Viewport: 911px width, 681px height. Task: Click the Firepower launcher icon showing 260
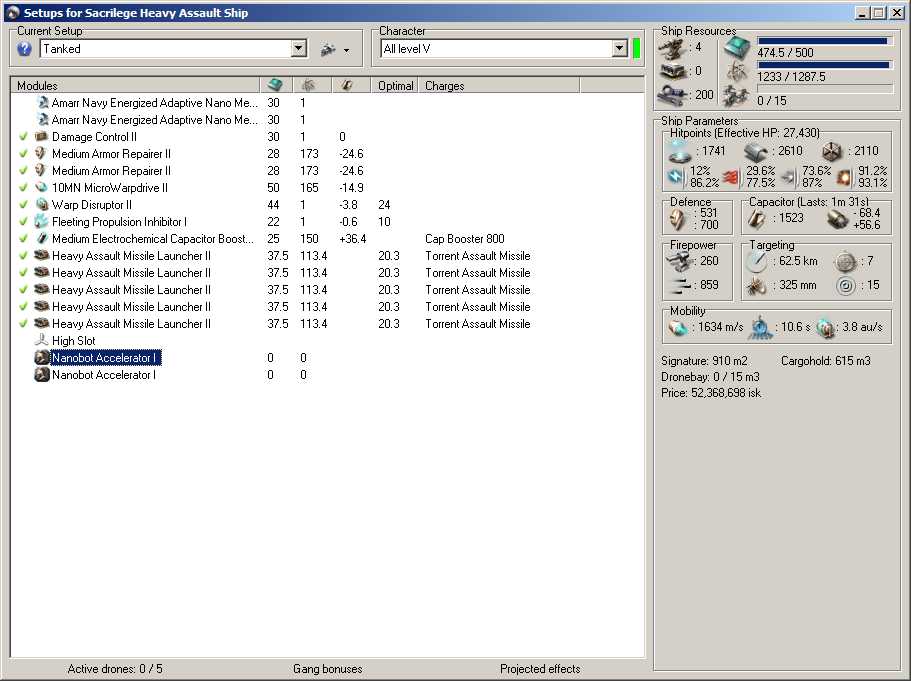(x=678, y=261)
